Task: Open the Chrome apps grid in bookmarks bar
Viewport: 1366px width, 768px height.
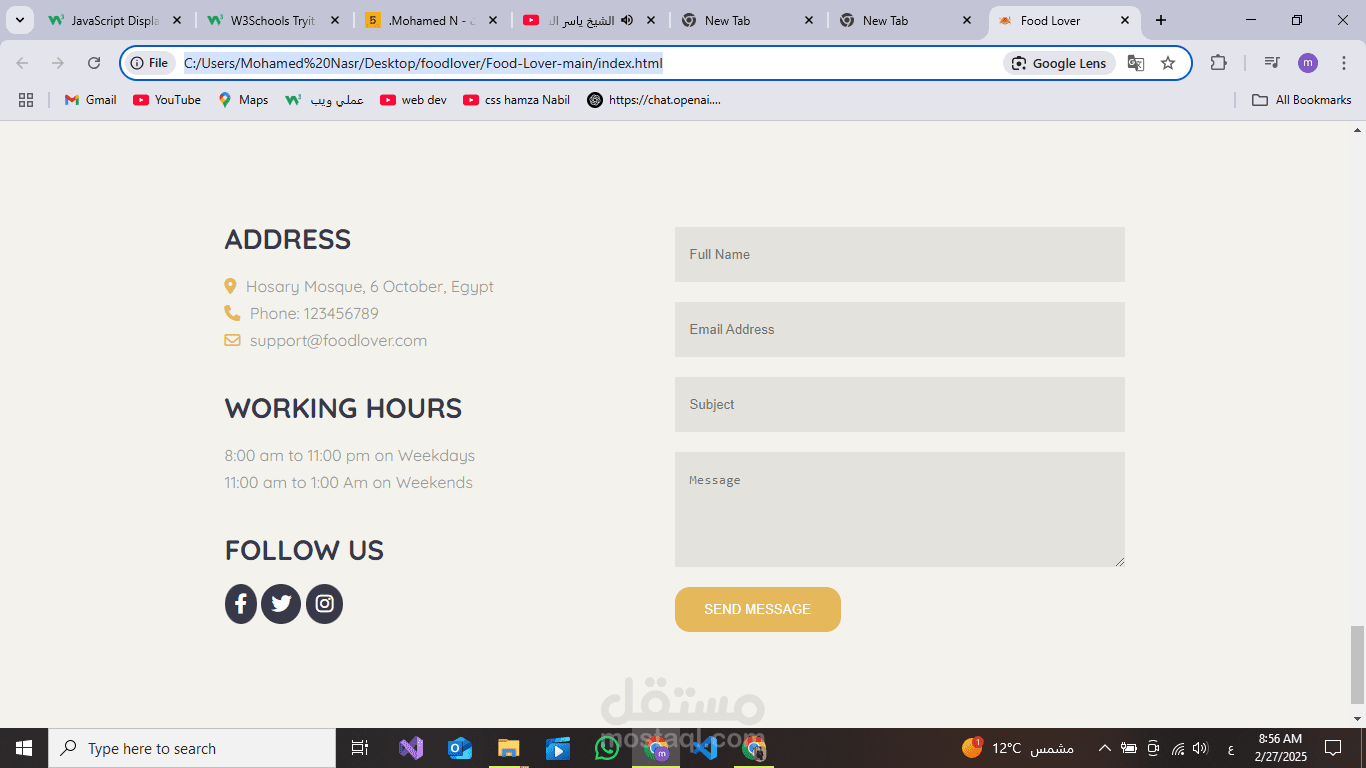Action: click(26, 100)
